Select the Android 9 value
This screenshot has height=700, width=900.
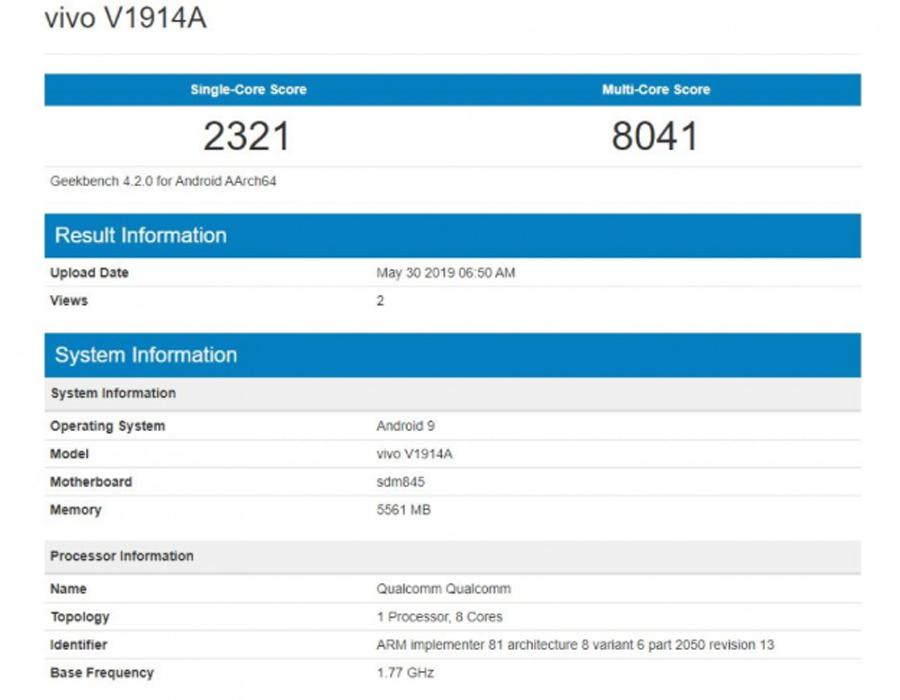pos(405,426)
